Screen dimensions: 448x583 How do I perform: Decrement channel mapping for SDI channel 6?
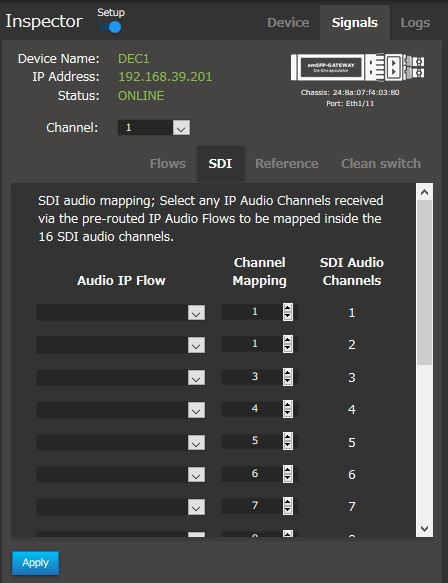(287, 478)
